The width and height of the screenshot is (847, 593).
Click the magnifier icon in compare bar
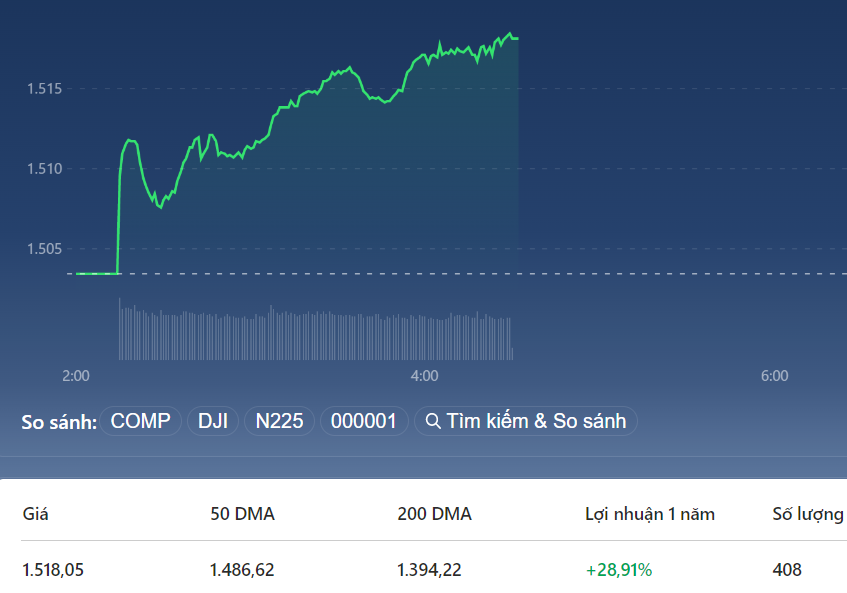click(433, 421)
